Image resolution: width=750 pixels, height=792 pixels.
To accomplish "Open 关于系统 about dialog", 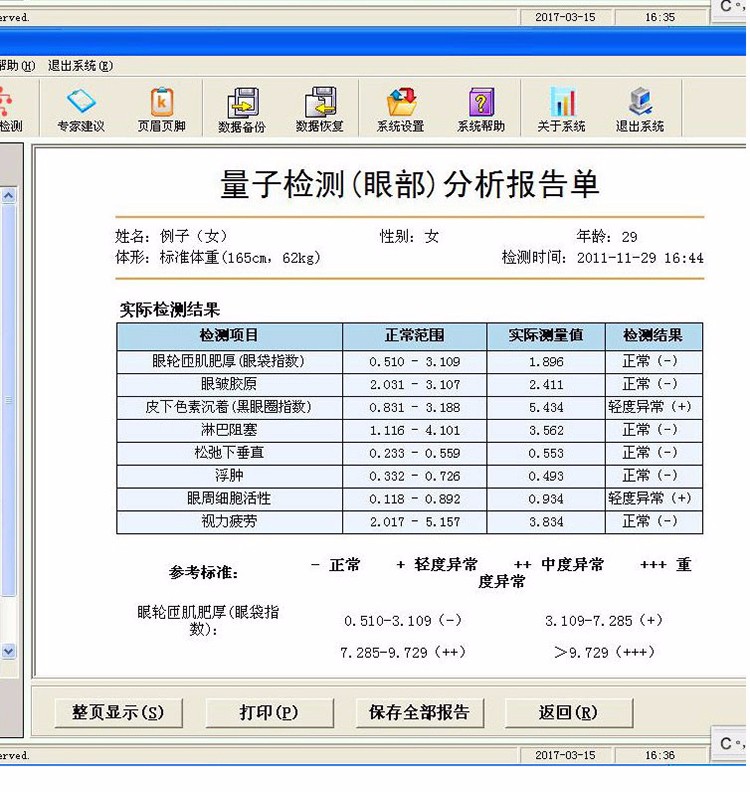I will [x=561, y=109].
